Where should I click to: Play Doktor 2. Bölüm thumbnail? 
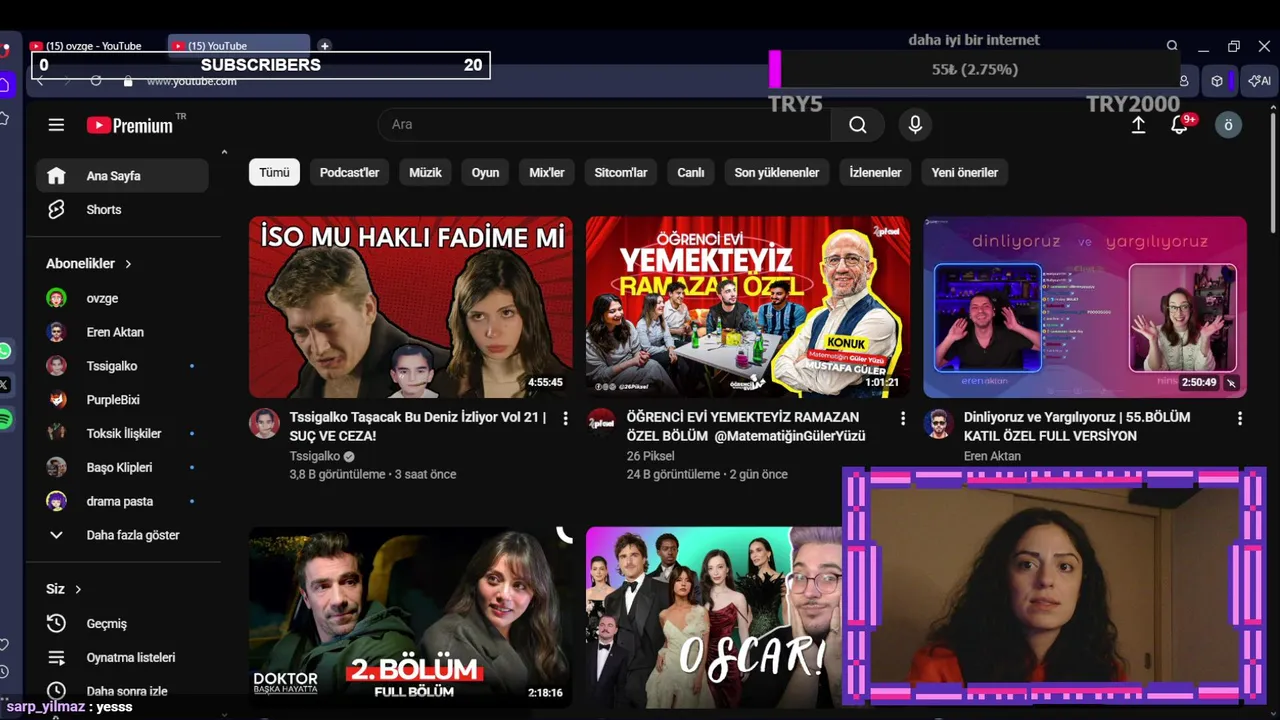pos(411,617)
